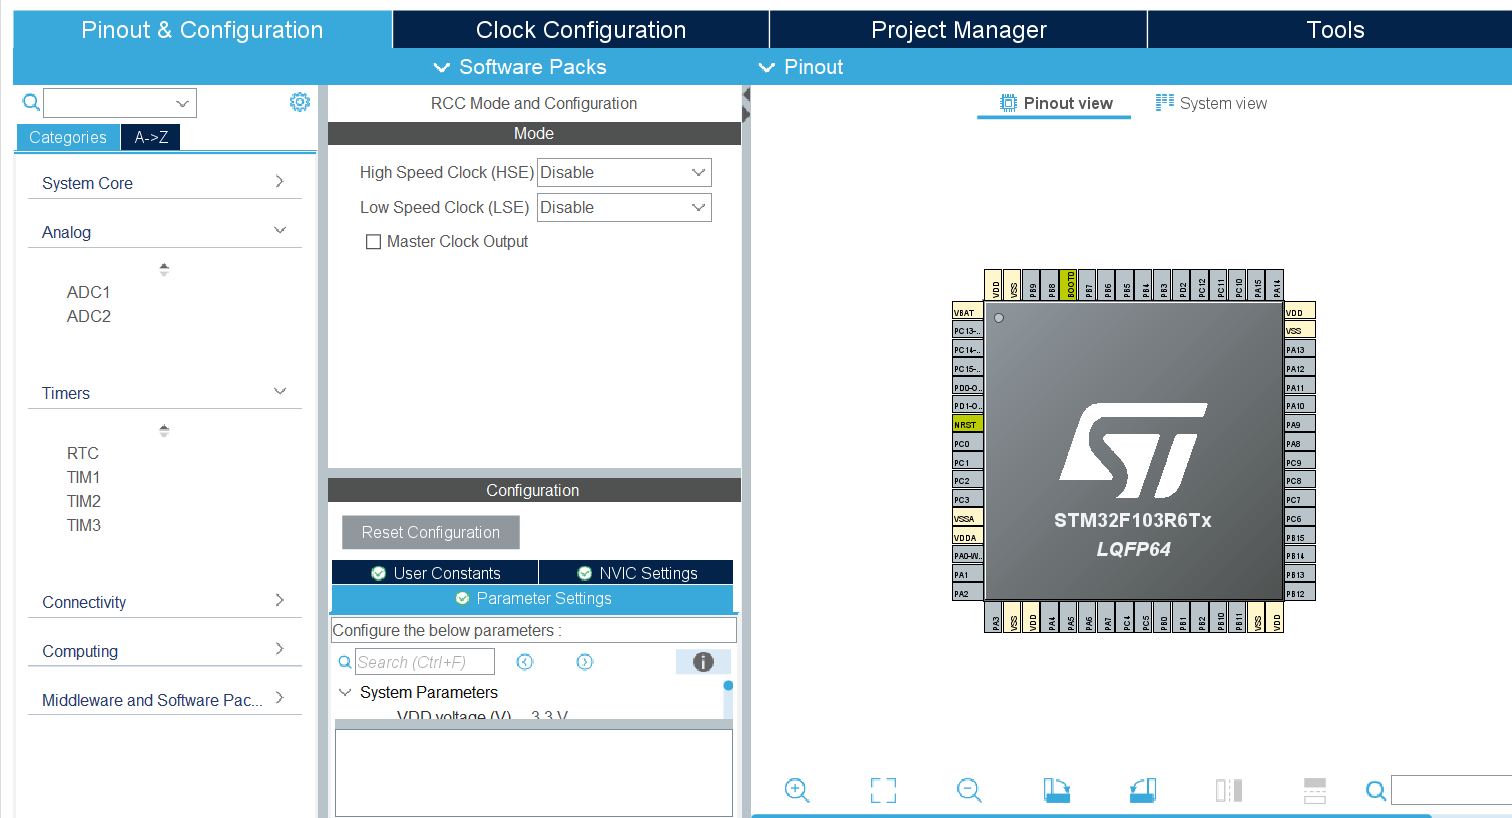Select the PA2 pin on the chip
This screenshot has height=818, width=1512.
967,593
